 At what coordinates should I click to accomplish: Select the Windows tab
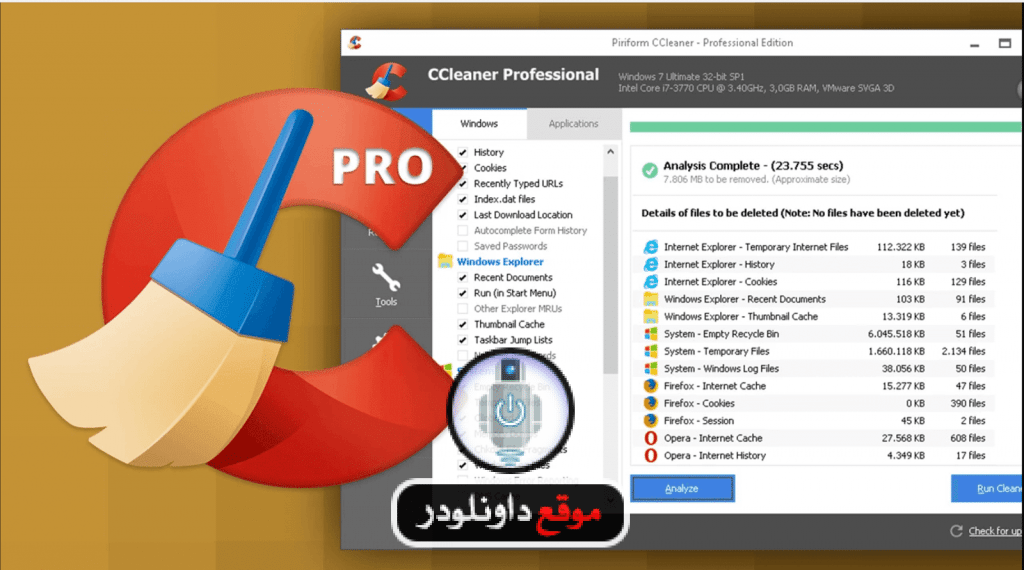click(x=479, y=123)
